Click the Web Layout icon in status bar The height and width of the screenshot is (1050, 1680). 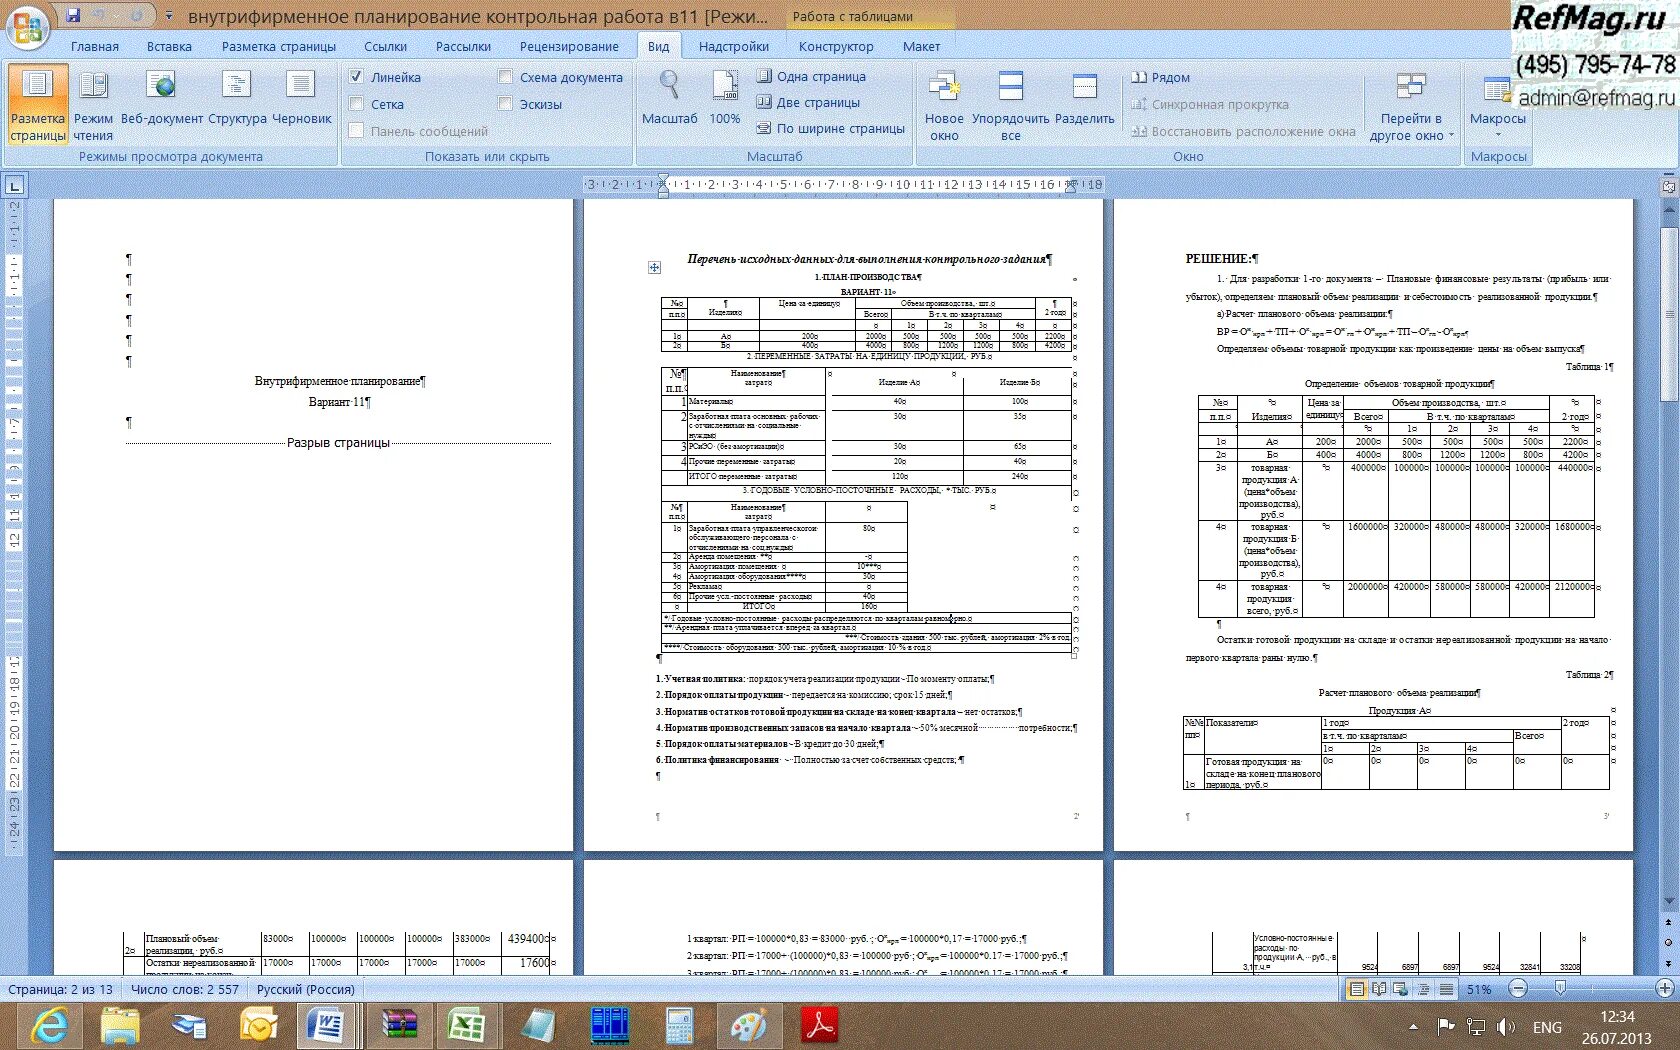pyautogui.click(x=1401, y=989)
